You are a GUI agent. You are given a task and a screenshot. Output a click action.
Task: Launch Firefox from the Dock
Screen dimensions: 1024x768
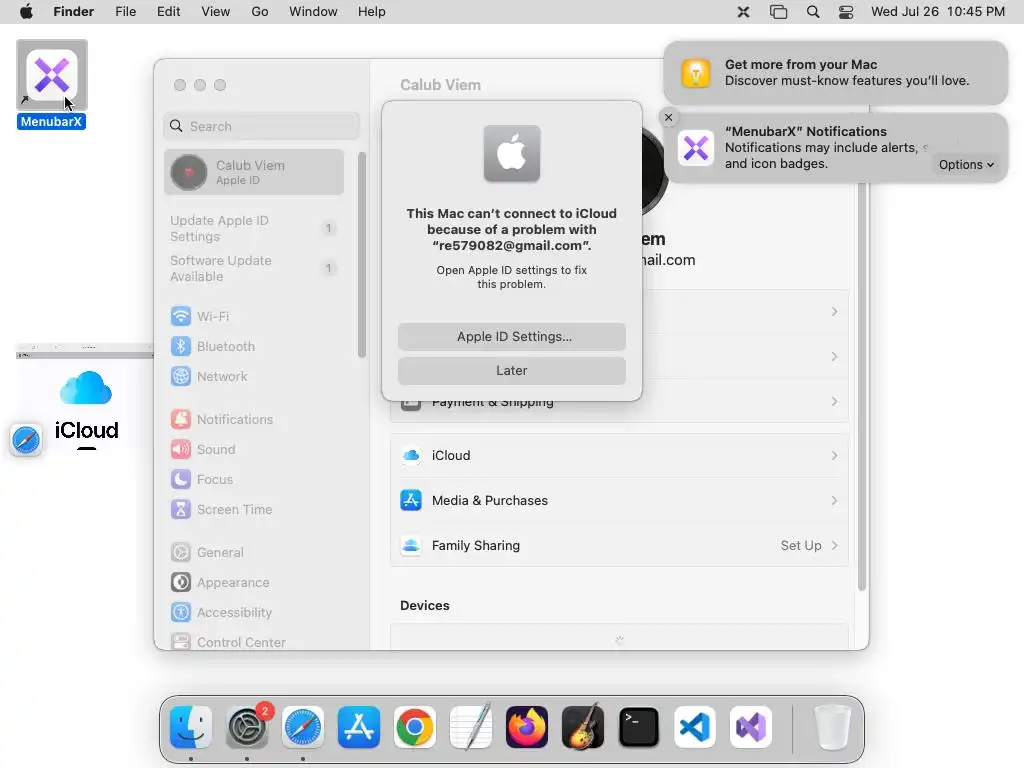coord(527,727)
